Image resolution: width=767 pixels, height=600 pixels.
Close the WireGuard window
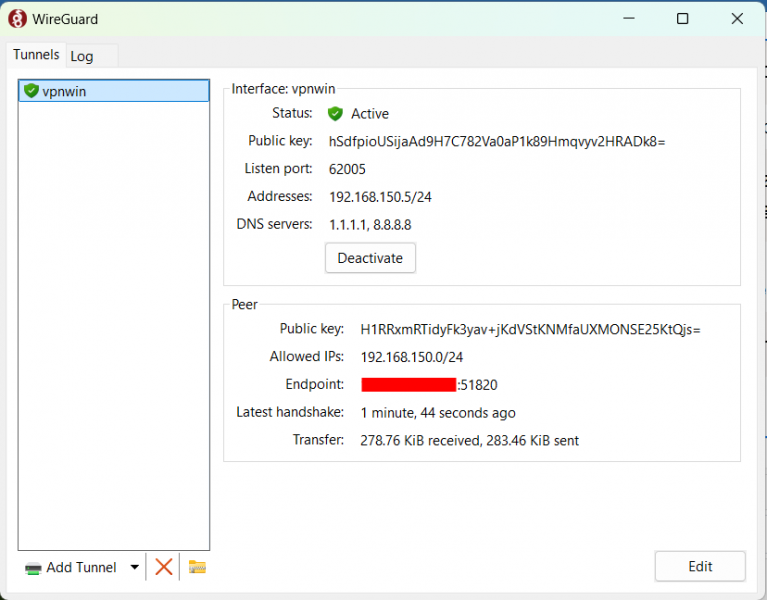[737, 19]
